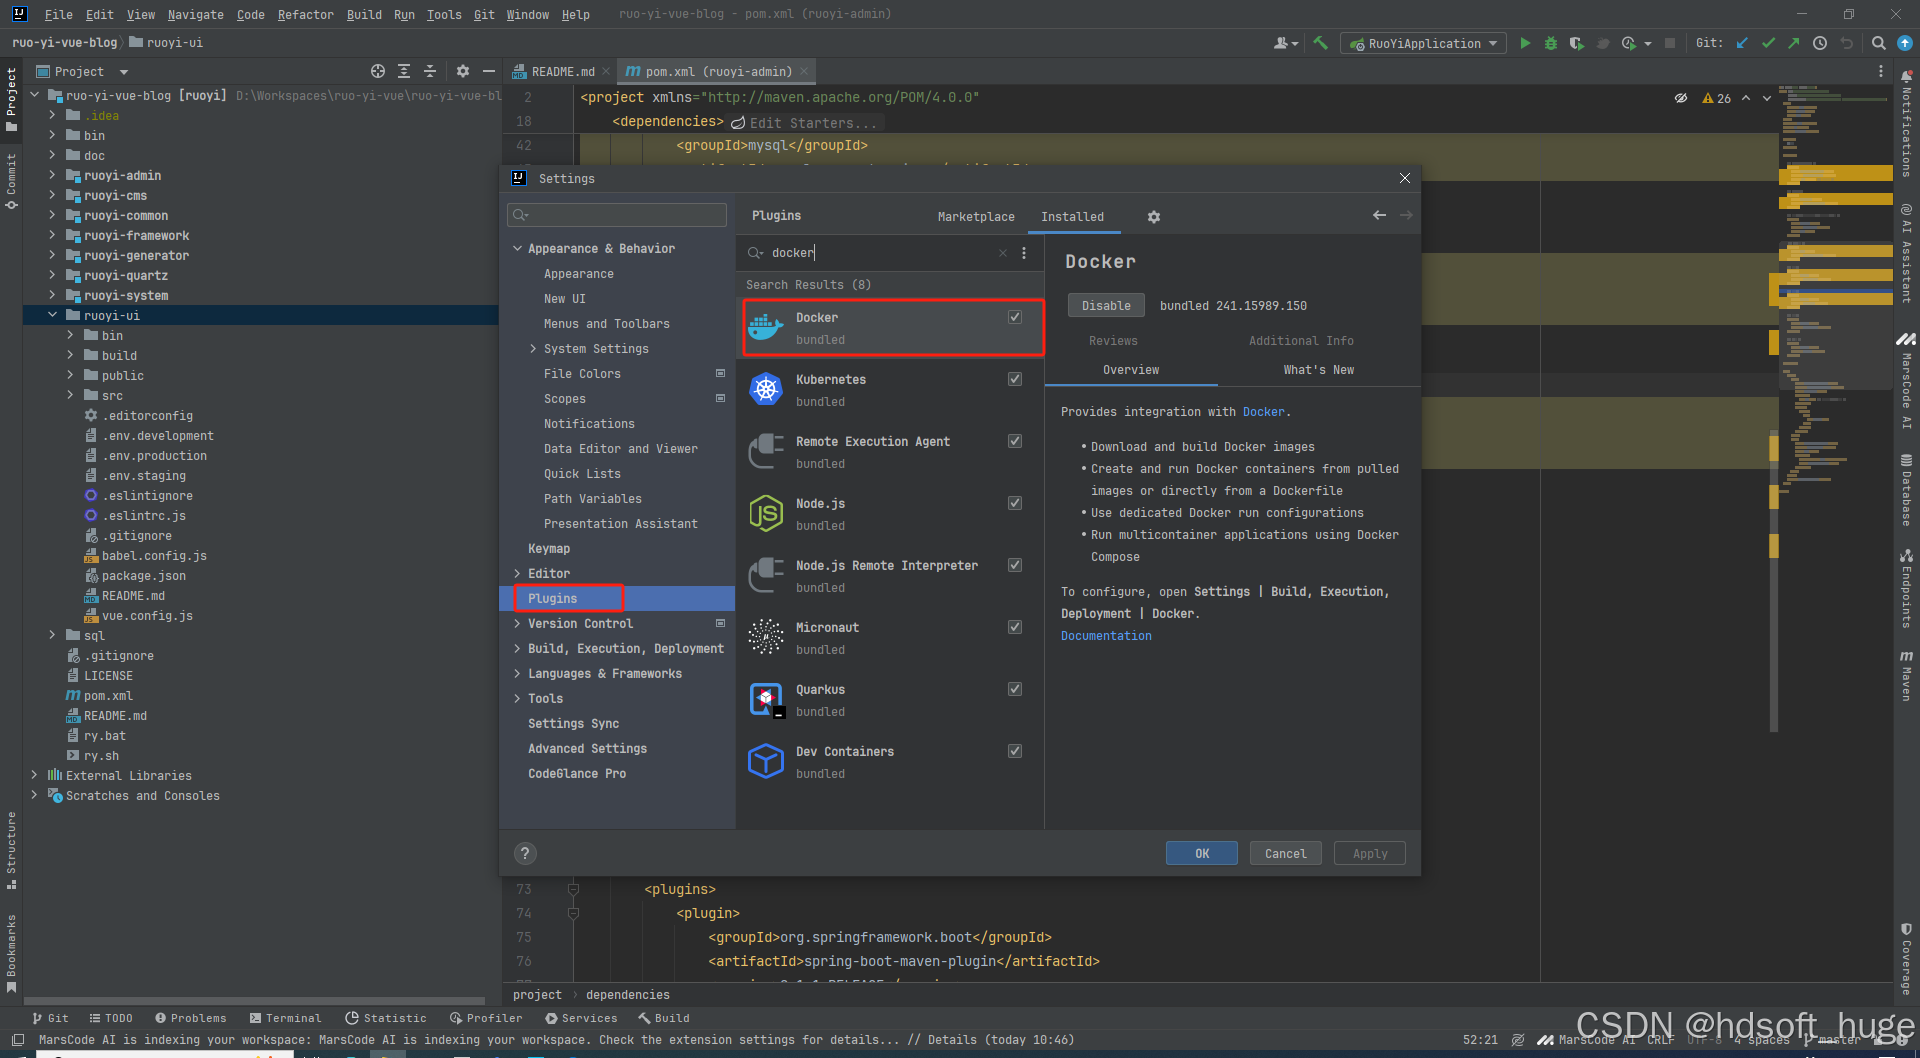Toggle the Quarkus plugin checkbox
The width and height of the screenshot is (1920, 1058).
coord(1015,689)
